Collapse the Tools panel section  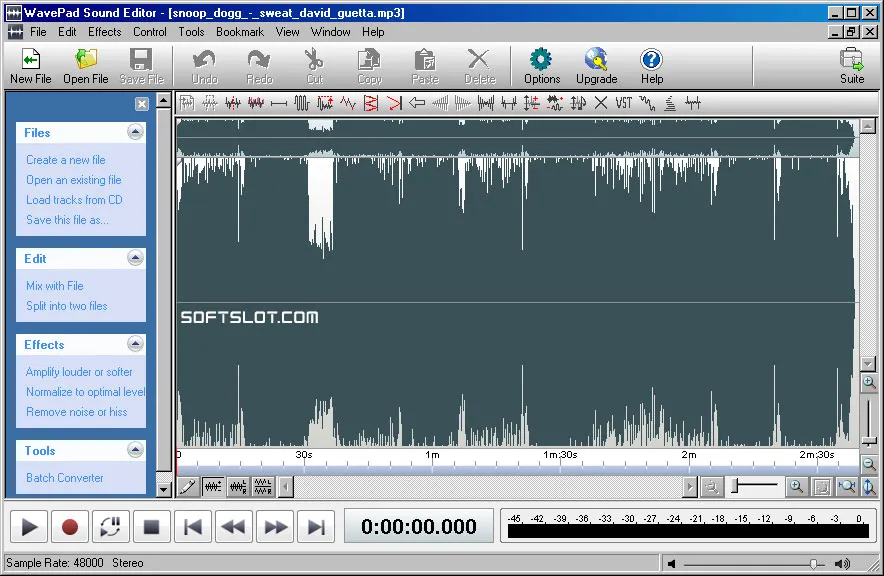tap(135, 450)
